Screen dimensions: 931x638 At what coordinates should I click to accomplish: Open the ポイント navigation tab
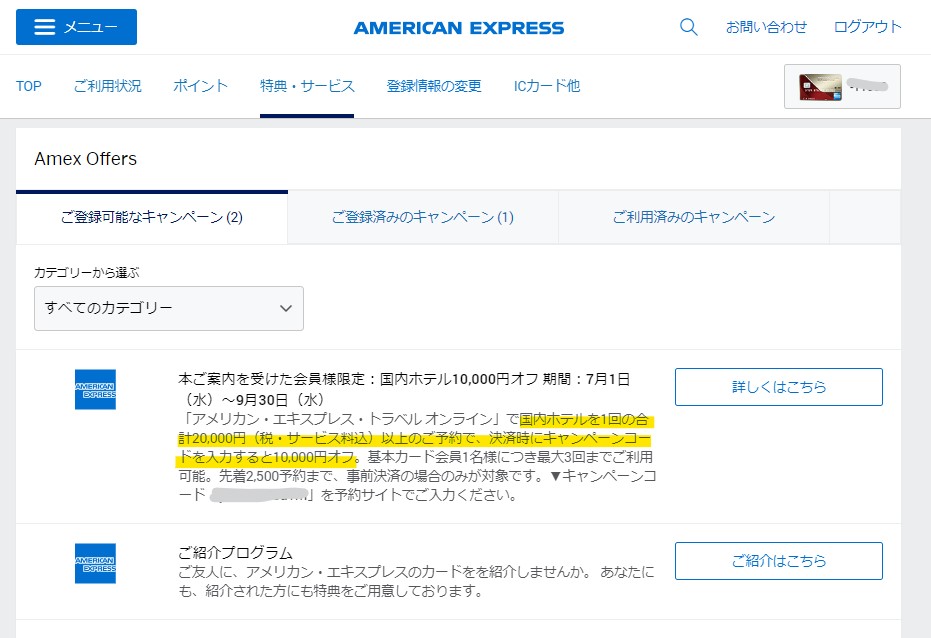[x=200, y=86]
